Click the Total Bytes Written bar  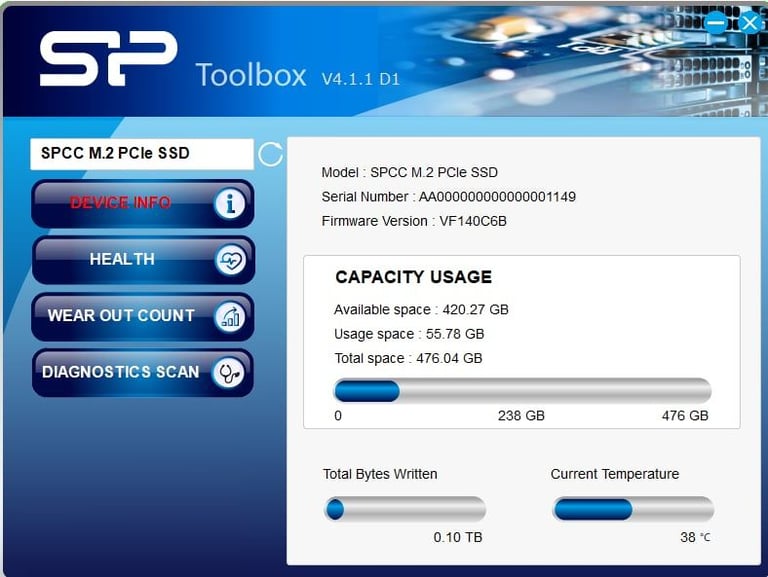tap(405, 509)
